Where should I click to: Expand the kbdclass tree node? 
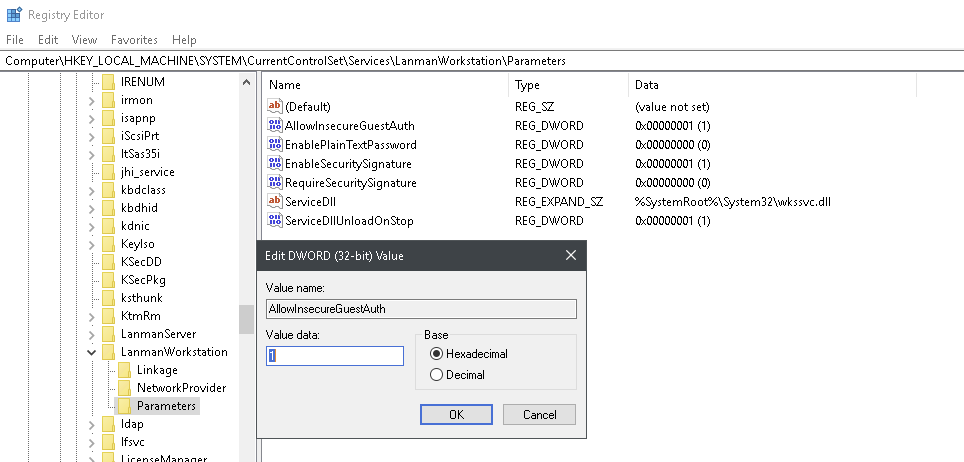point(92,191)
